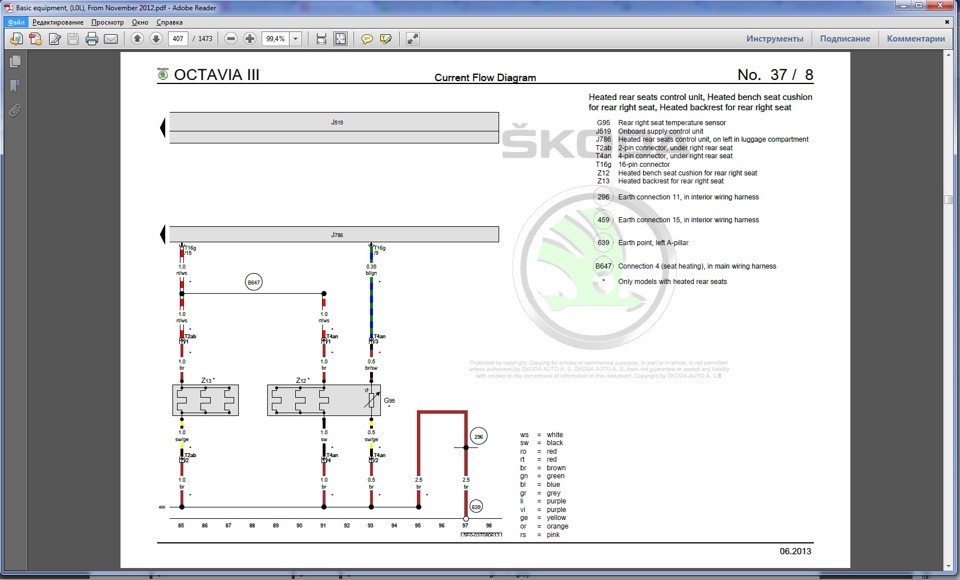Send the file by email using envelope icon
This screenshot has width=960, height=580.
tap(111, 39)
